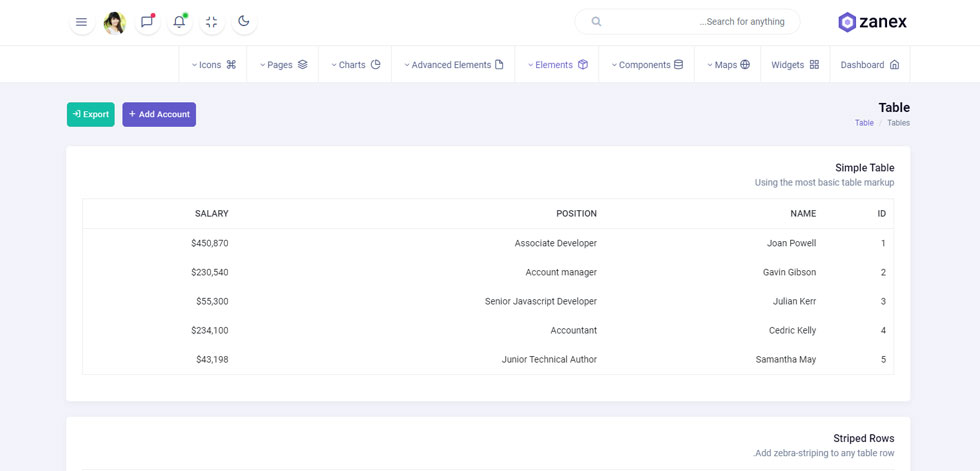Expand the Charts menu chevron
This screenshot has width=980, height=471.
click(x=334, y=65)
